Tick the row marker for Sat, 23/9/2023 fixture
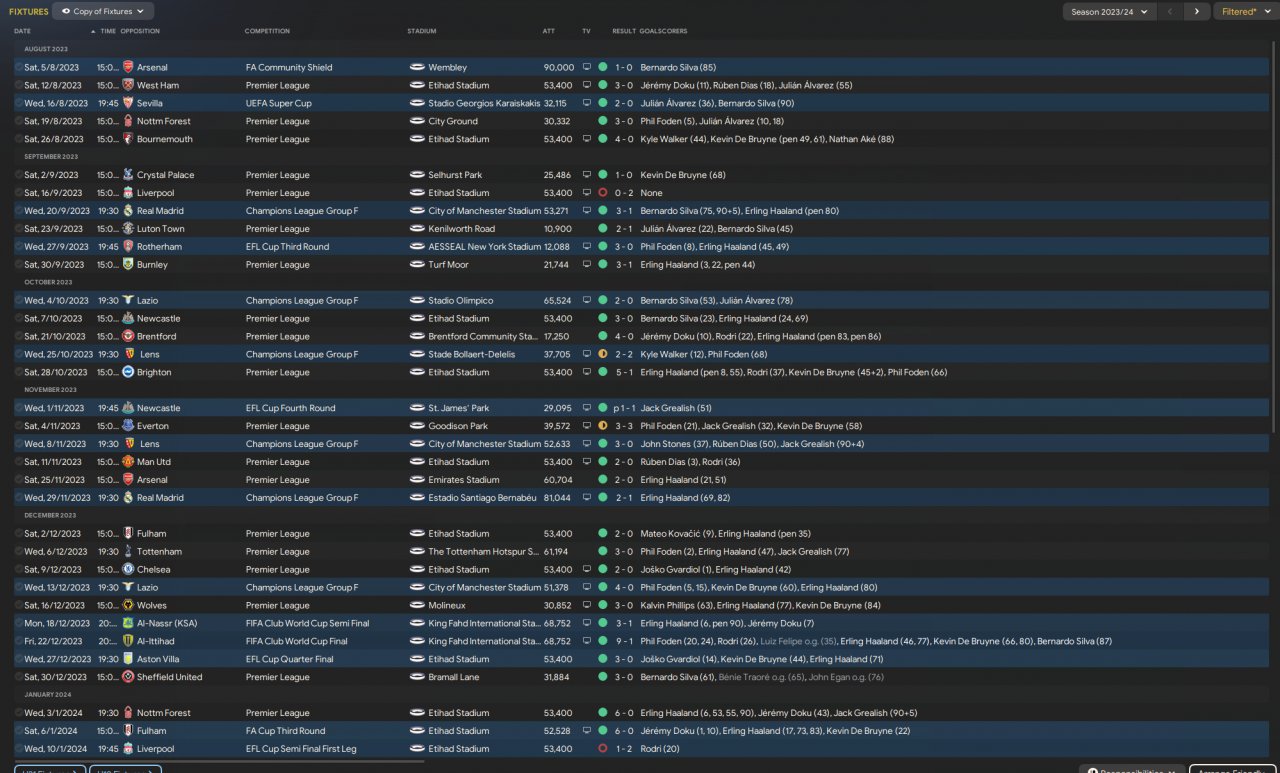 pyautogui.click(x=19, y=229)
